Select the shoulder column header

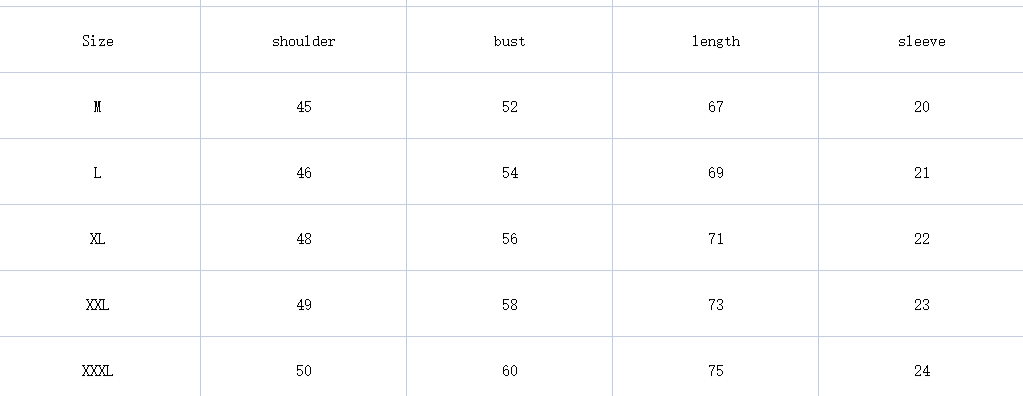tap(303, 41)
